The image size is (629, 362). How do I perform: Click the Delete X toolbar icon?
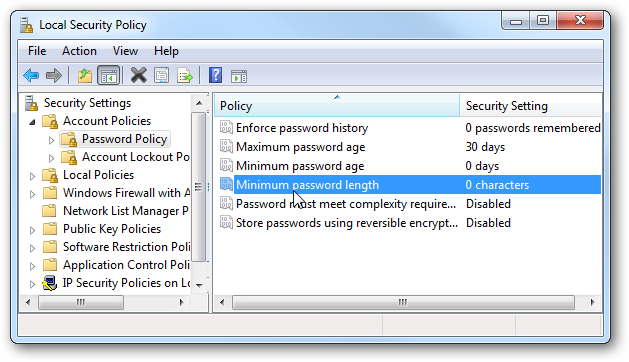(138, 75)
